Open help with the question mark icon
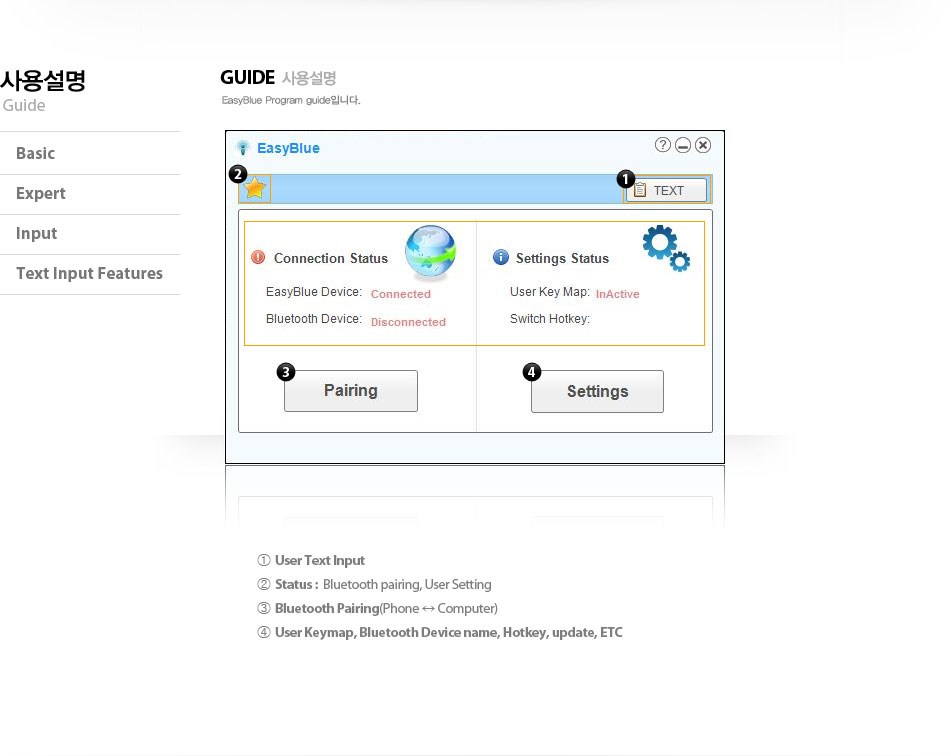Image resolution: width=951 pixels, height=756 pixels. coord(663,145)
